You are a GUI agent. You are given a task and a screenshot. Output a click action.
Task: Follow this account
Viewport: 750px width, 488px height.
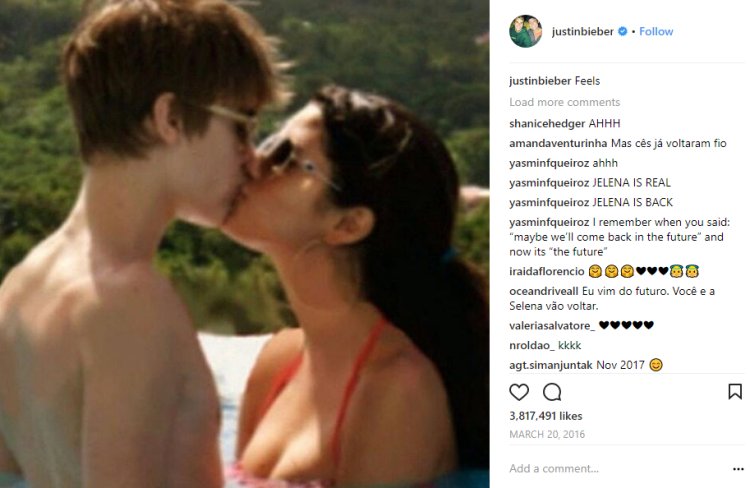[x=656, y=32]
